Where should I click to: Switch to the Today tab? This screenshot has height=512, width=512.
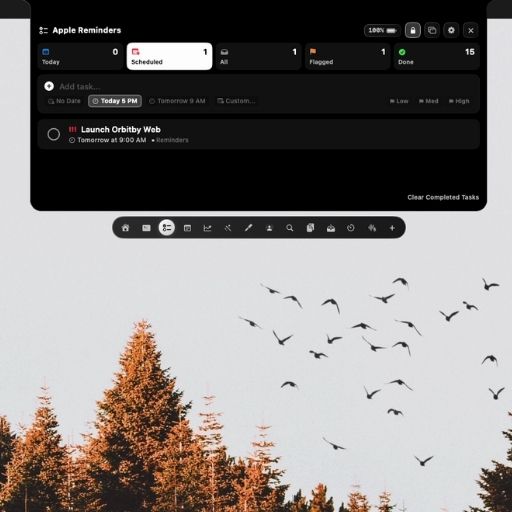tap(80, 56)
